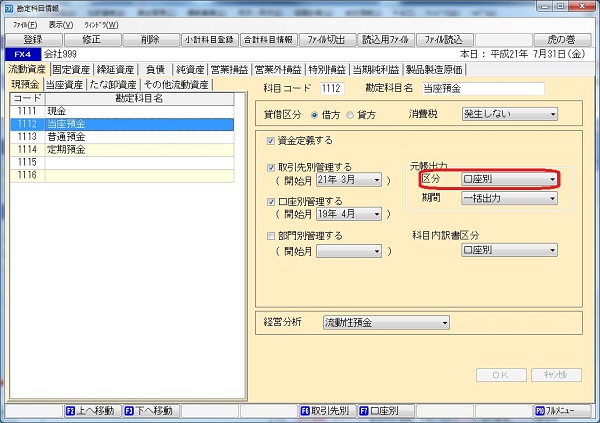Select the empty row coded 1115

pos(122,162)
